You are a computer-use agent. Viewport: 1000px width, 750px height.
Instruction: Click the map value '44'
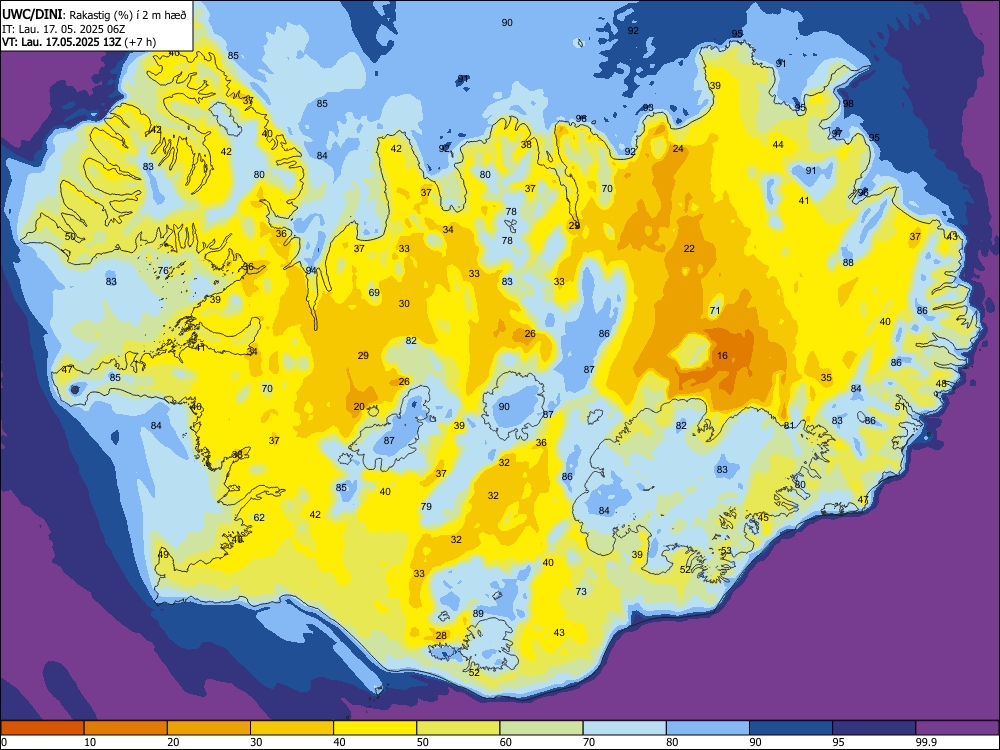point(778,145)
